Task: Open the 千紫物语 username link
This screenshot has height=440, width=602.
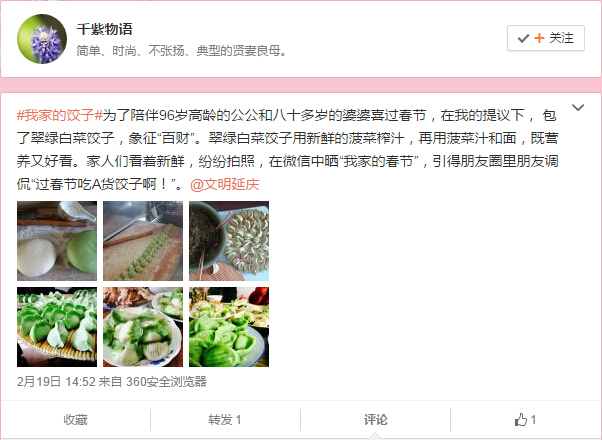Action: coord(104,29)
